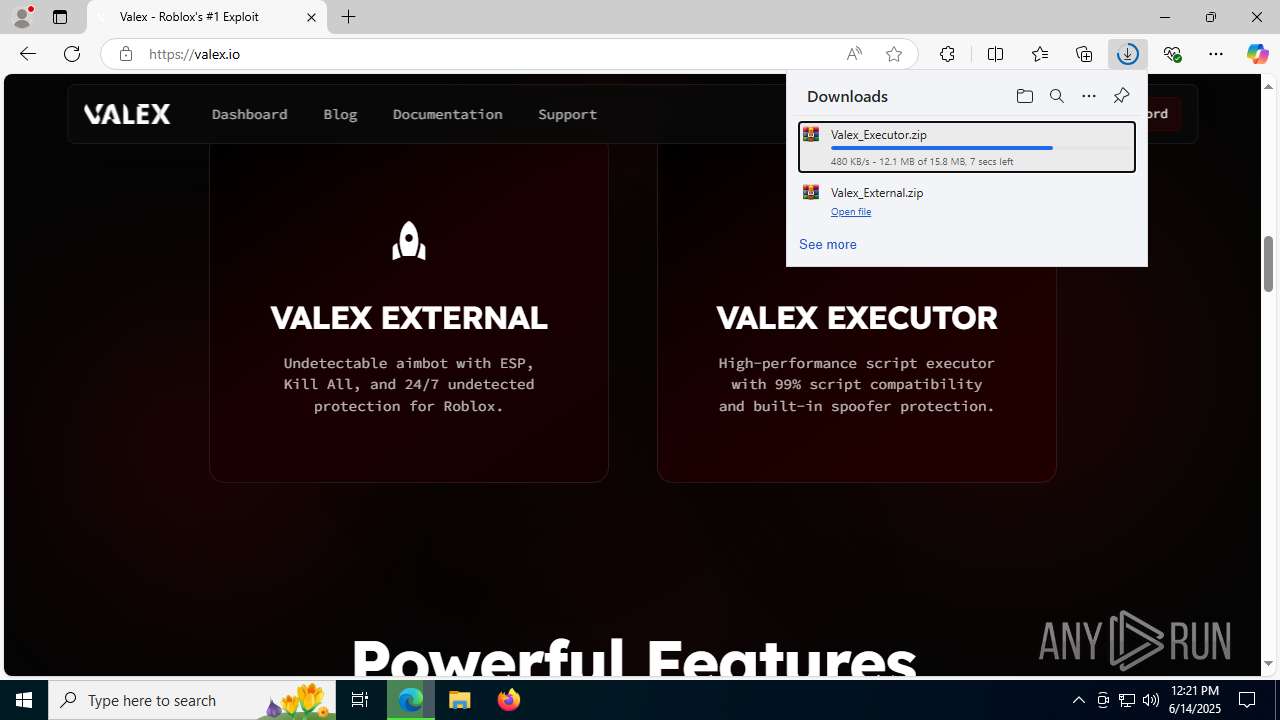Open browser profile icon
This screenshot has width=1280, height=720.
click(x=21, y=17)
